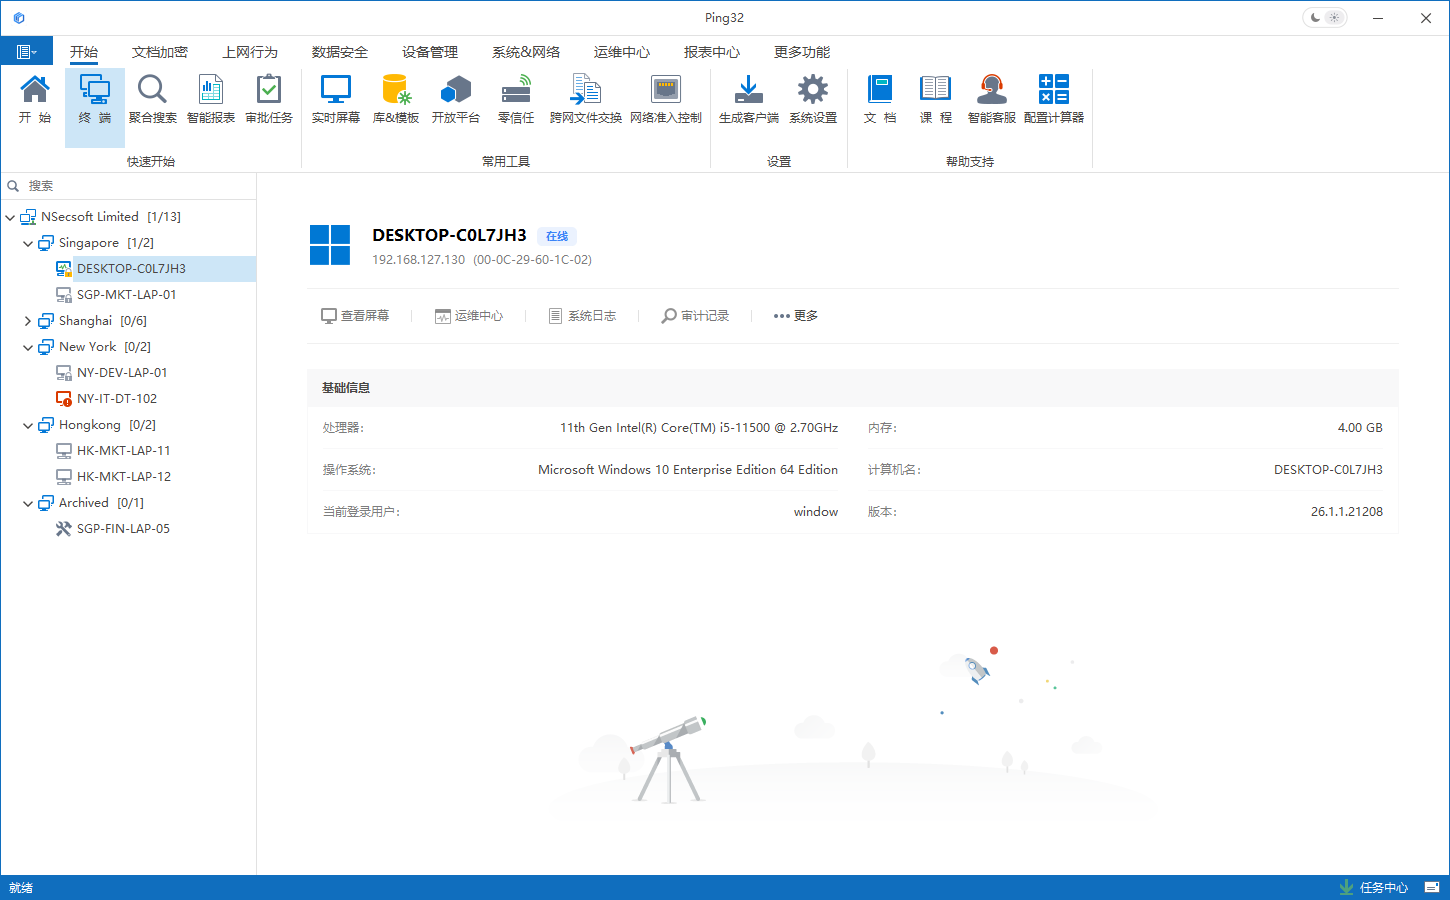Click the 零信任 zero trust icon

516,99
